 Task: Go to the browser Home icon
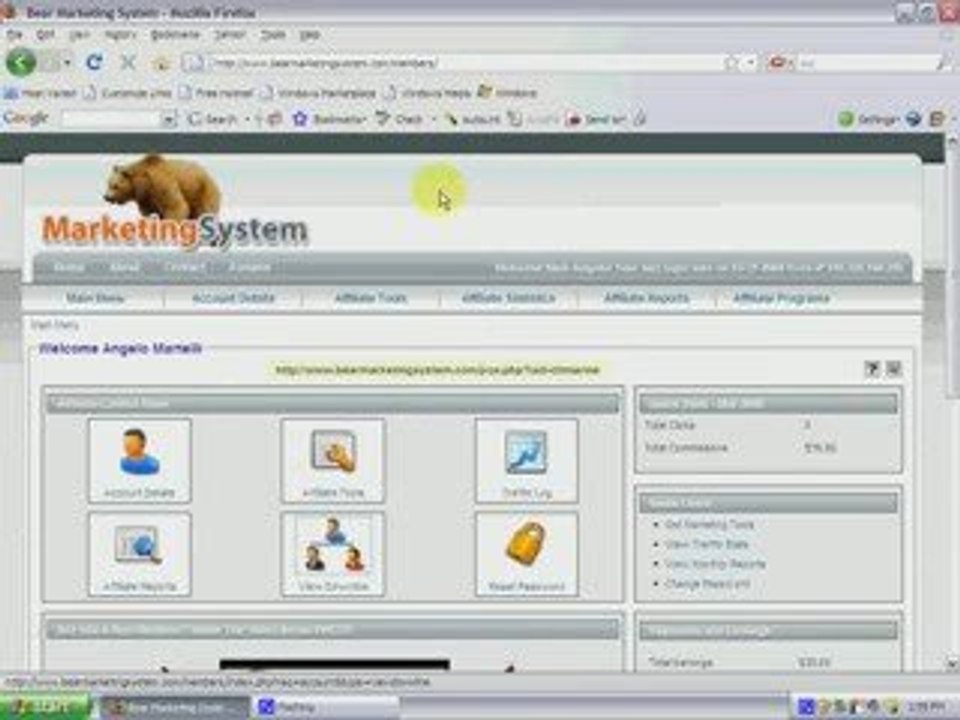(161, 62)
